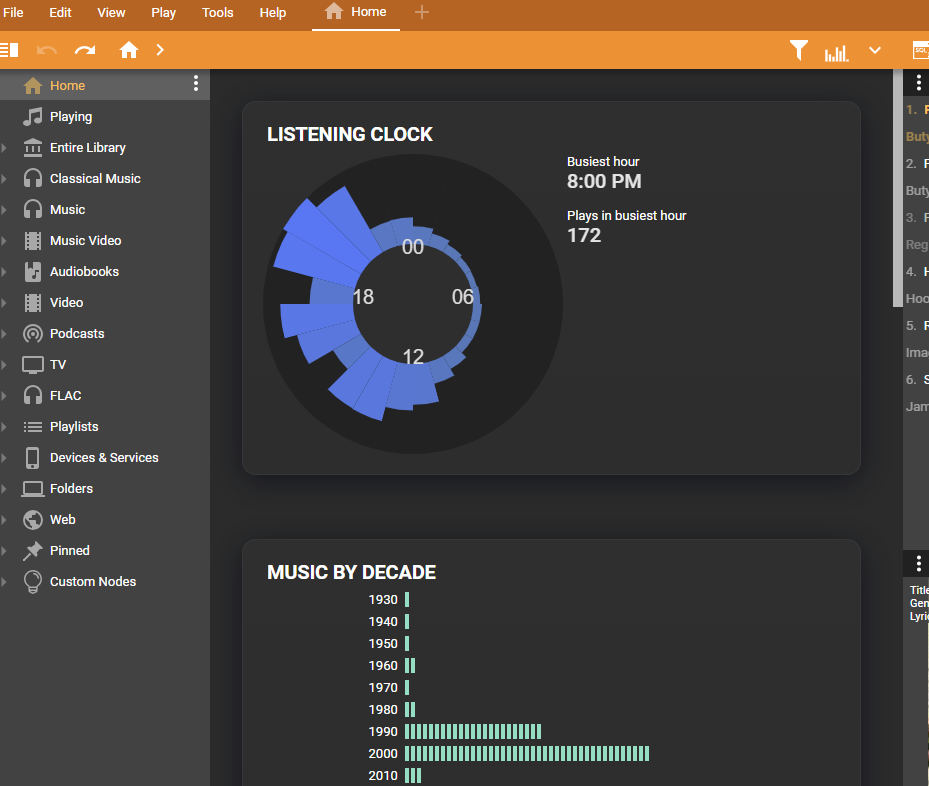Click the 2000 decade bar
The height and width of the screenshot is (786, 929).
point(526,753)
